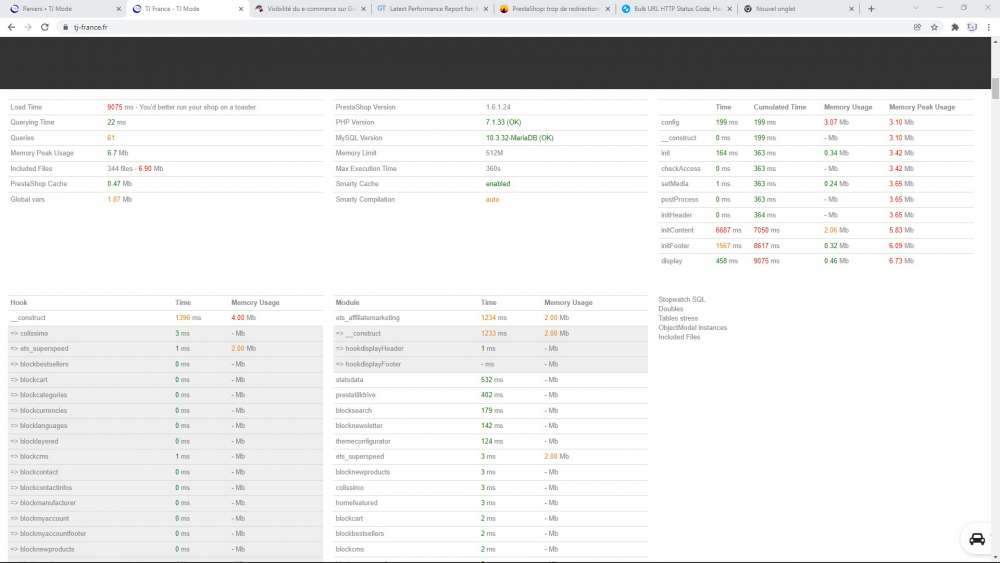Click the page vertical scrollbar thumb
Image resolution: width=1000 pixels, height=563 pixels.
tap(995, 88)
